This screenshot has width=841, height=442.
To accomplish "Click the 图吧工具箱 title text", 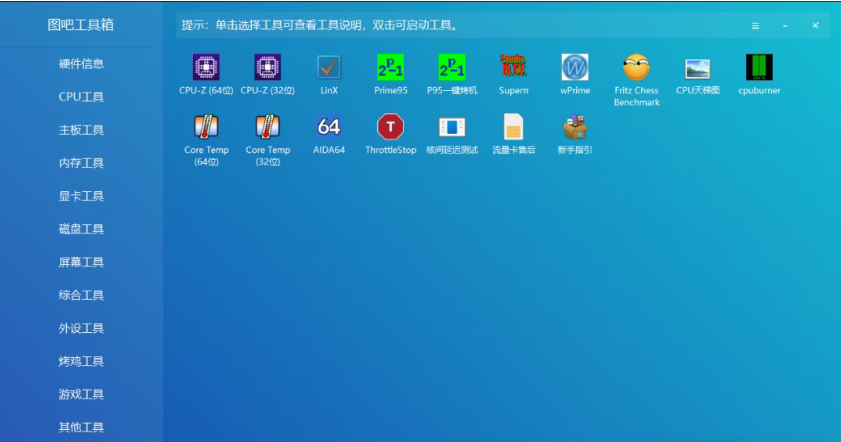I will pyautogui.click(x=80, y=25).
